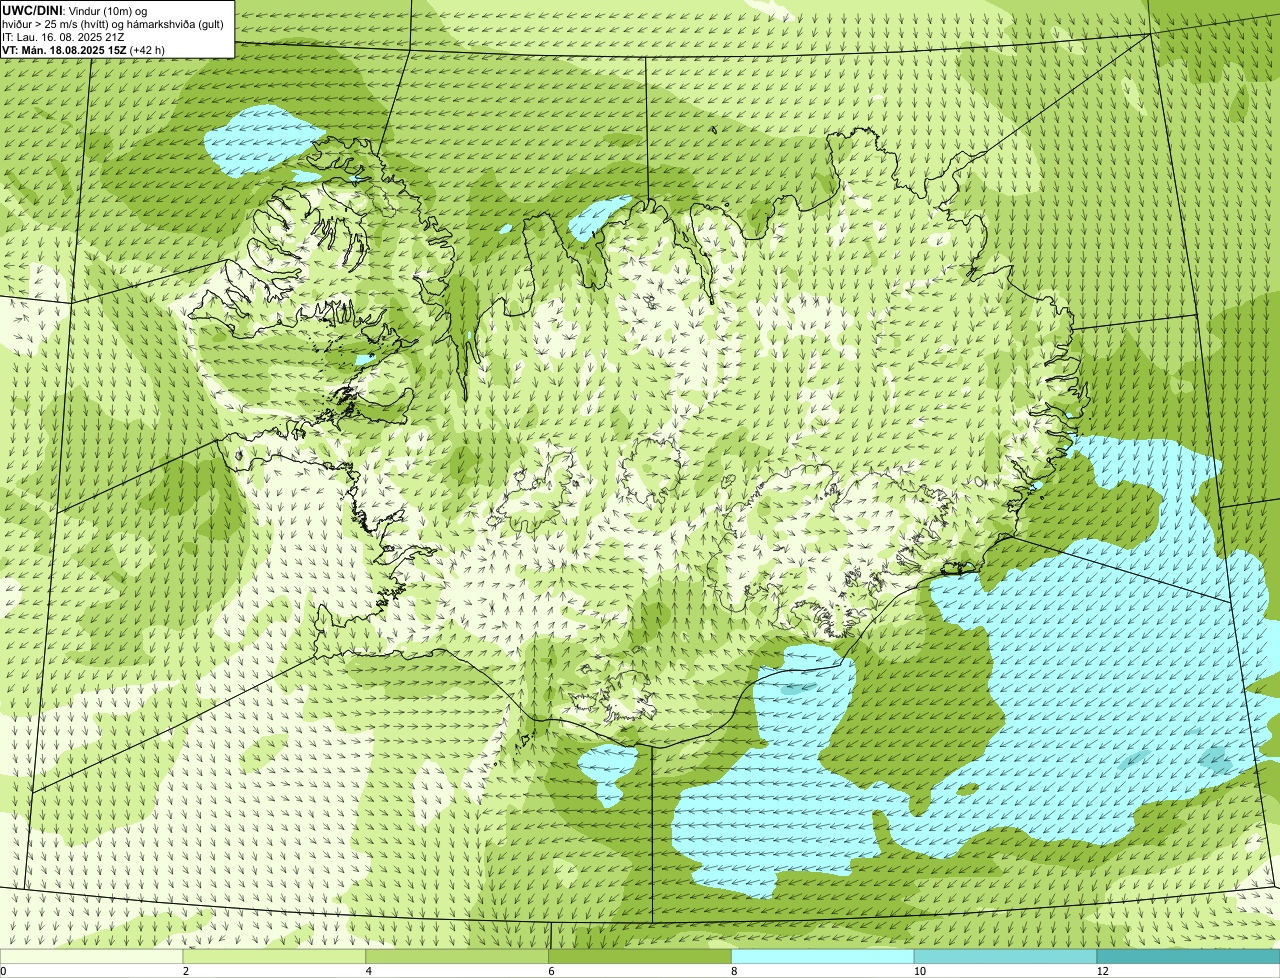Click the 'hviður > 25 m/s (hvítt)' legend line
The width and height of the screenshot is (1280, 978).
[x=113, y=23]
